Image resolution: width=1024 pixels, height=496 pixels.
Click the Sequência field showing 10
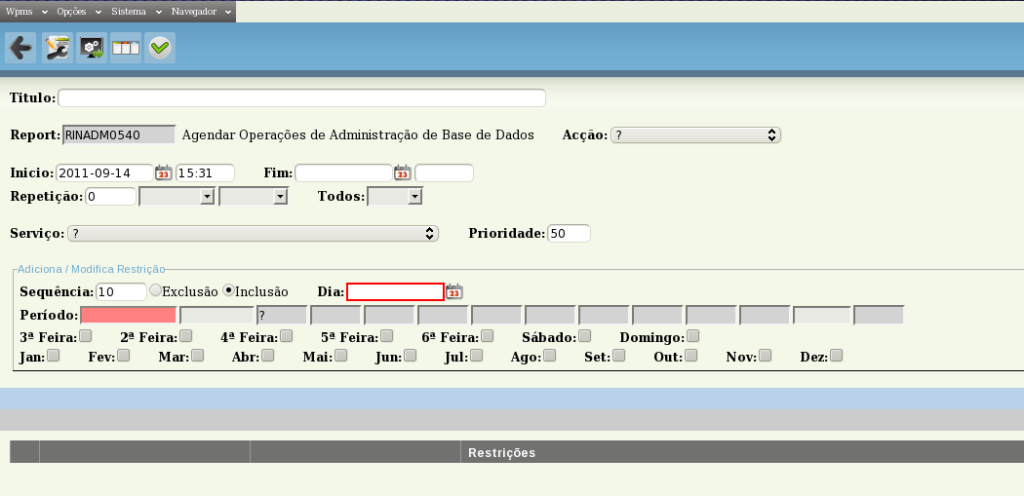tap(121, 292)
